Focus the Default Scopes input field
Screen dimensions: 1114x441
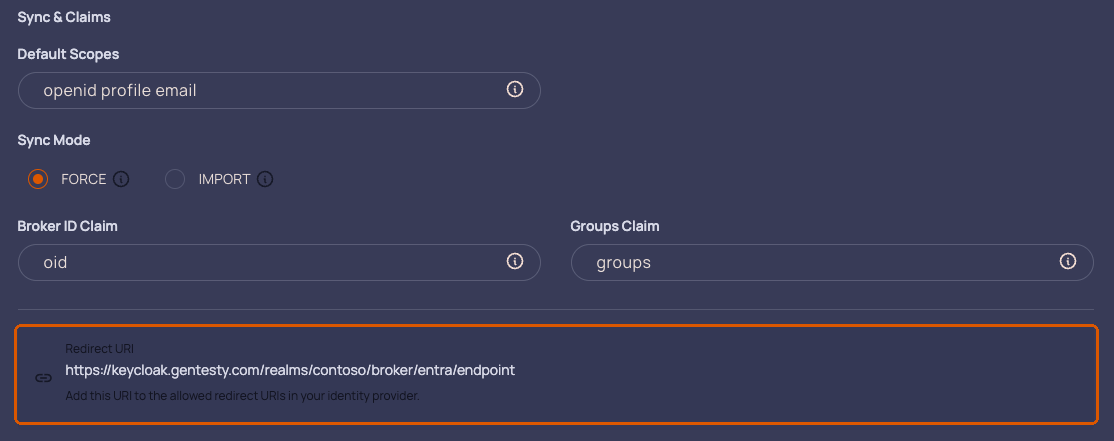click(x=279, y=90)
